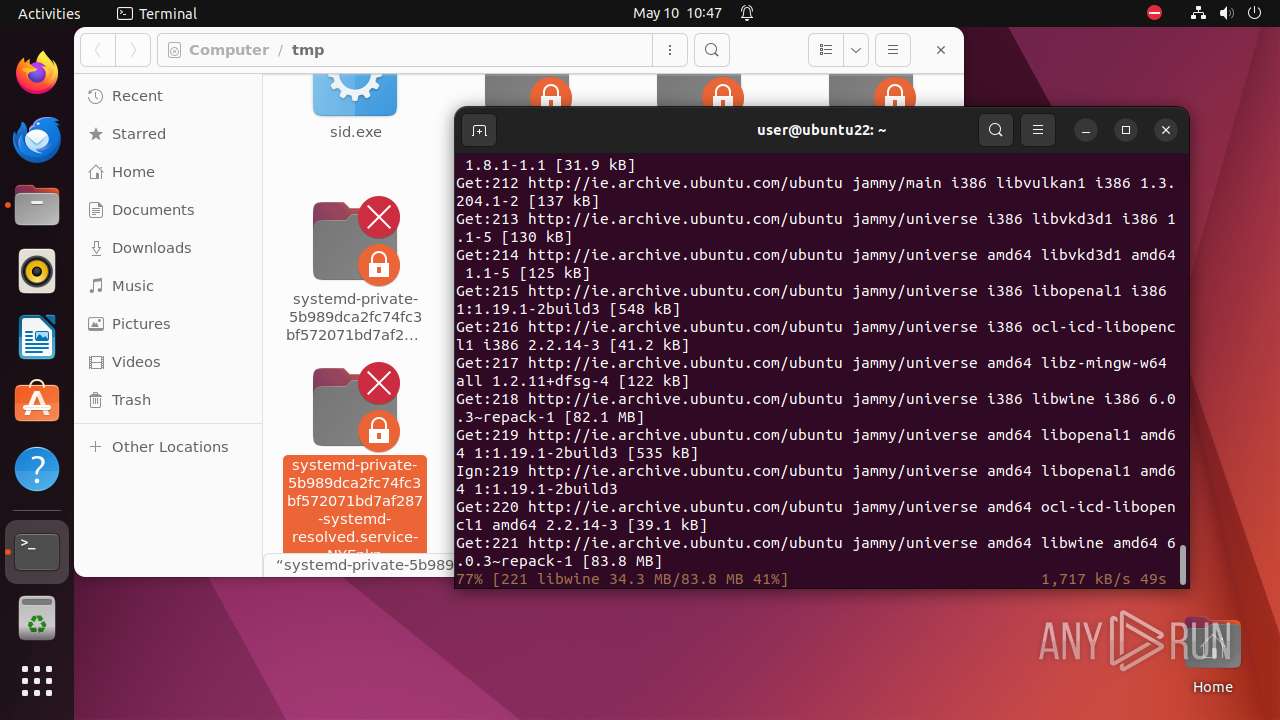Open Firefox from the dock
Screen dimensions: 1280x720
tap(37, 73)
